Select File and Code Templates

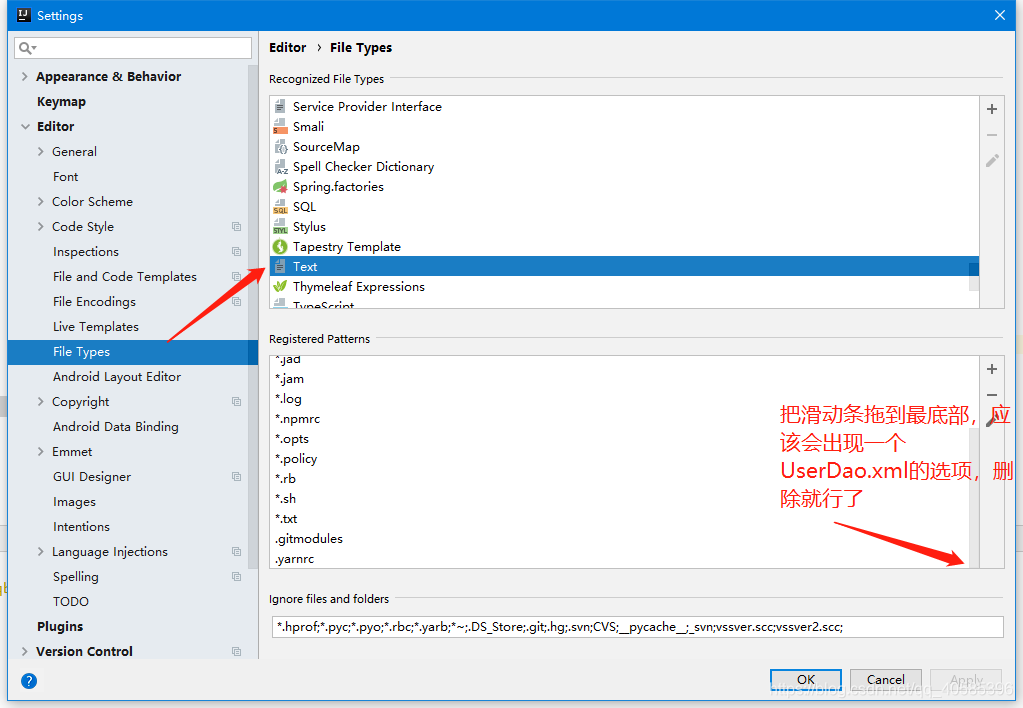(125, 277)
